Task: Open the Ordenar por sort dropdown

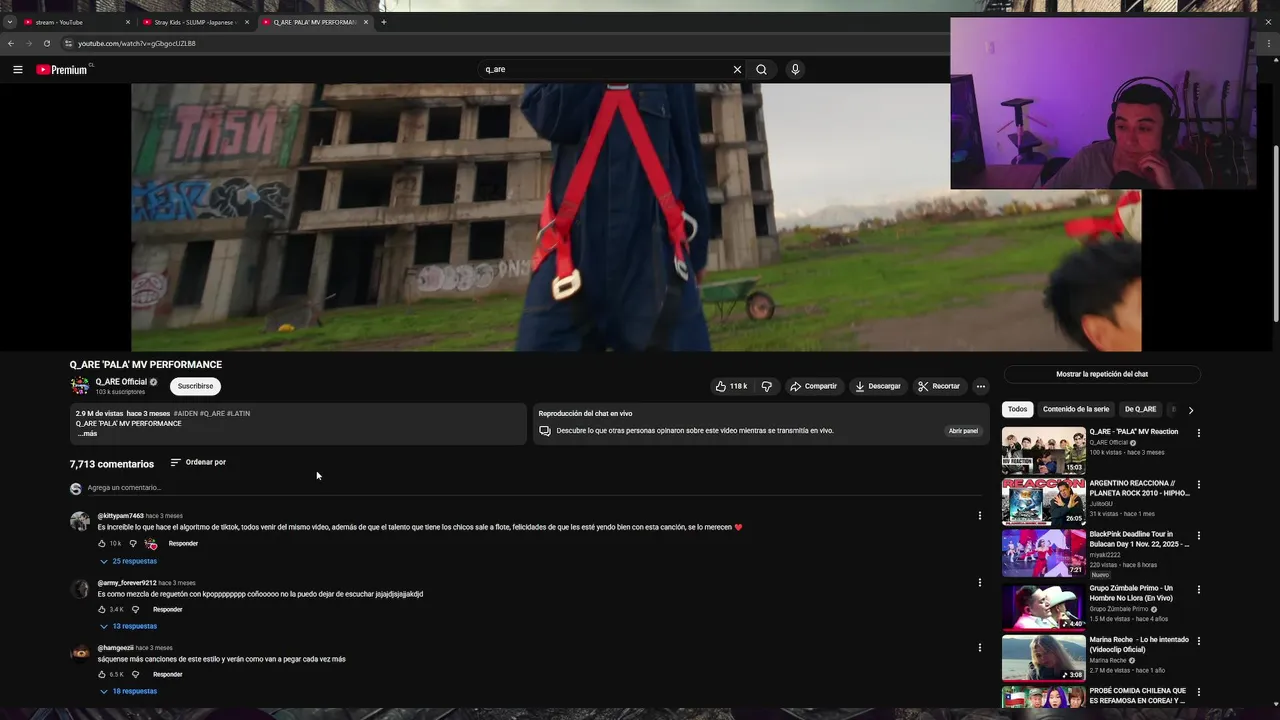Action: point(198,462)
